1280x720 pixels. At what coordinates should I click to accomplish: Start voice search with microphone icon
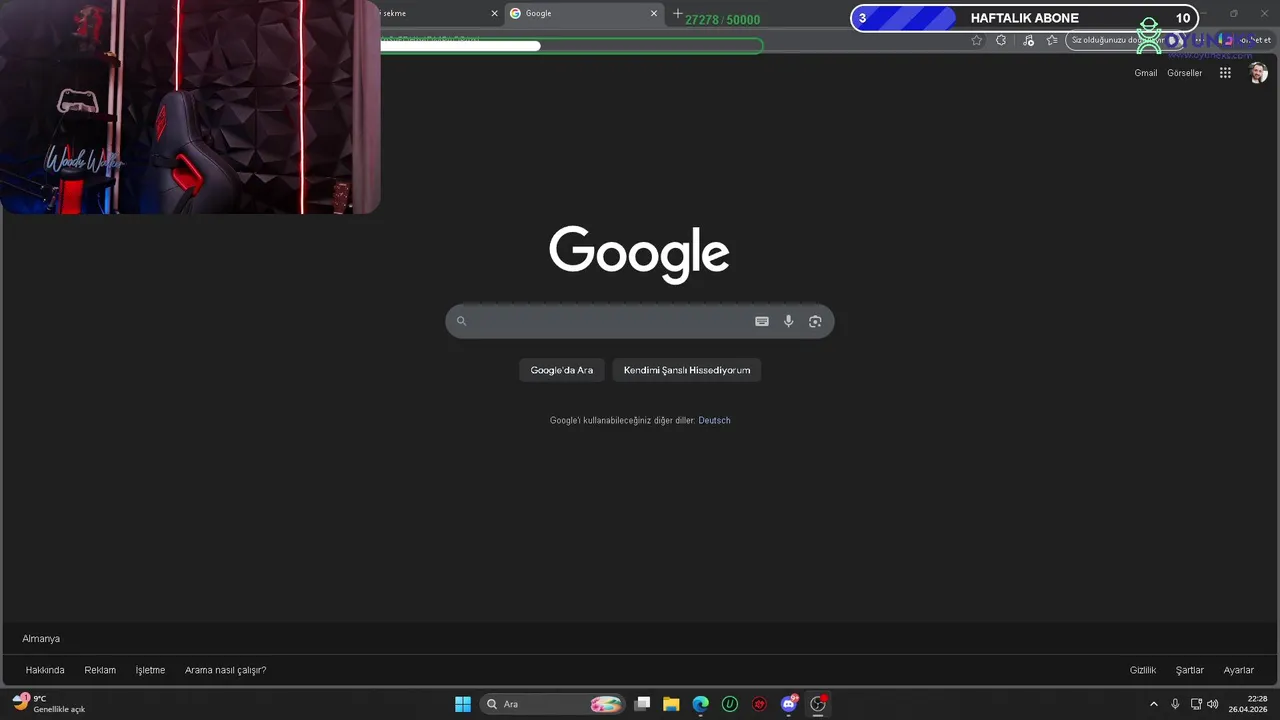click(788, 321)
